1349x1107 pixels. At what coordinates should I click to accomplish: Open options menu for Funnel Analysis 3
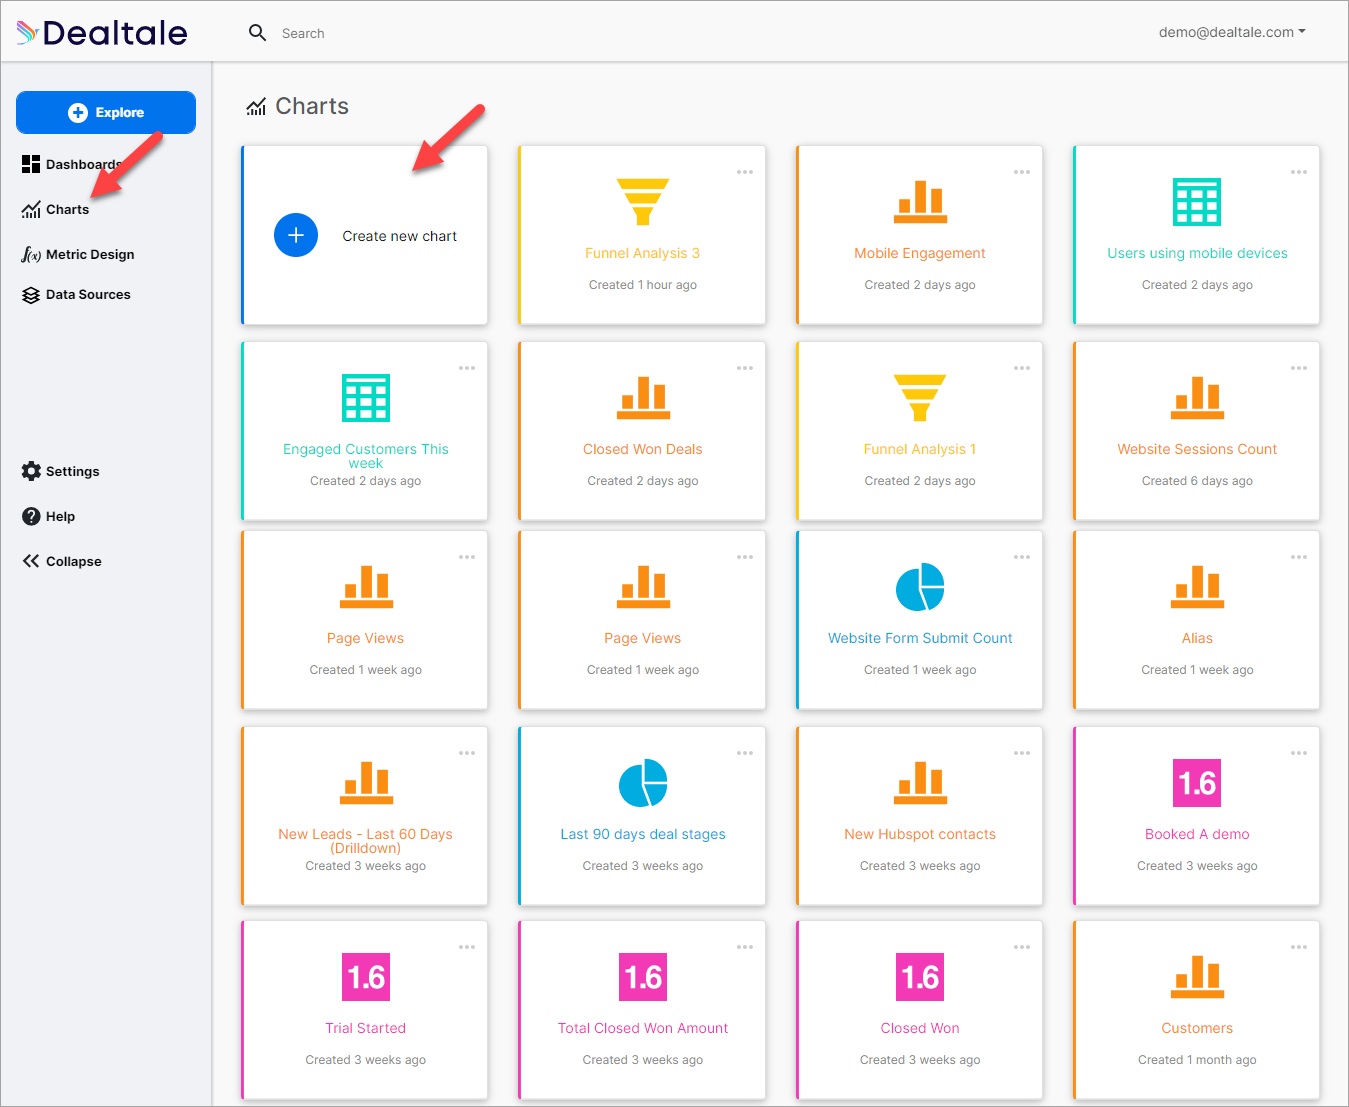click(745, 172)
